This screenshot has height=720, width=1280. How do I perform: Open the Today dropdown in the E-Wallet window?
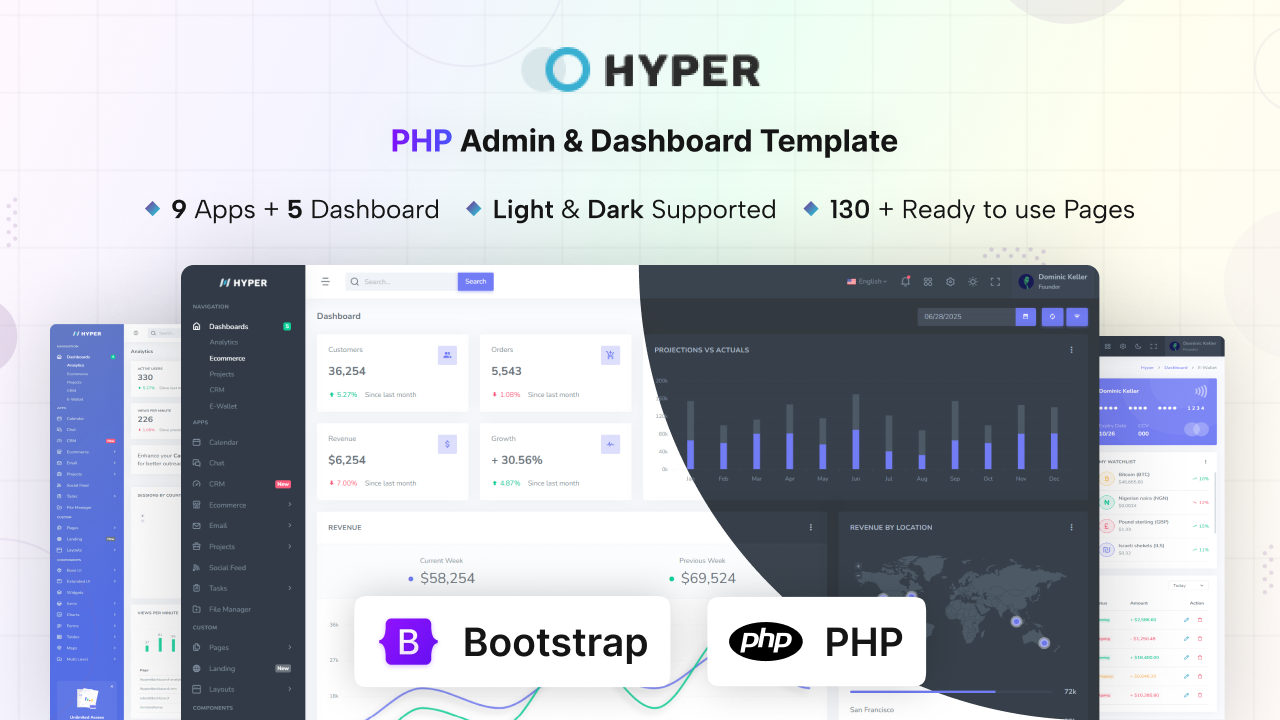pos(1189,585)
